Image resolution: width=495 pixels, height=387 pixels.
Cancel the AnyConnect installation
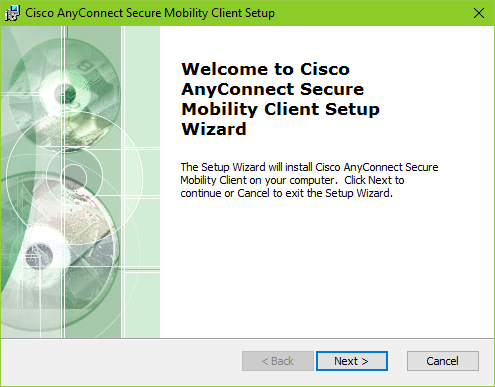click(443, 361)
